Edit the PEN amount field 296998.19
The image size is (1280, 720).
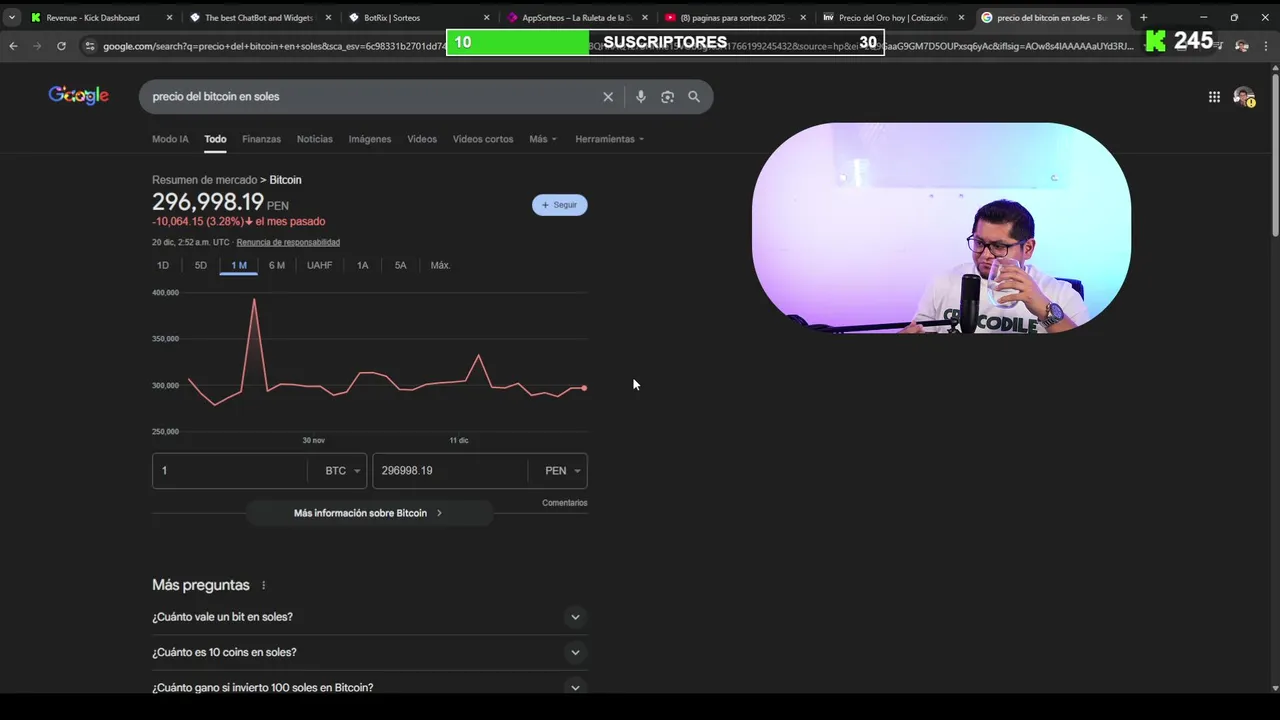pos(450,471)
